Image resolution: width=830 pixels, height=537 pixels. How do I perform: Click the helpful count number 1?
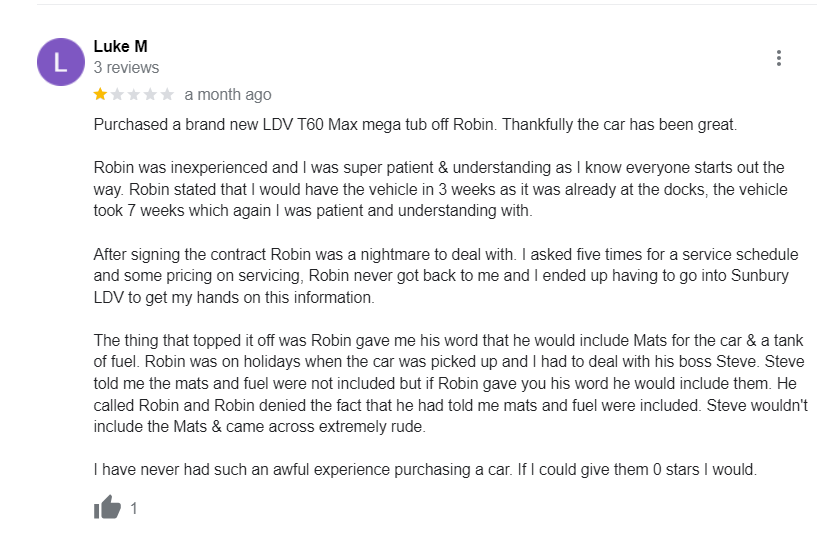tap(134, 508)
